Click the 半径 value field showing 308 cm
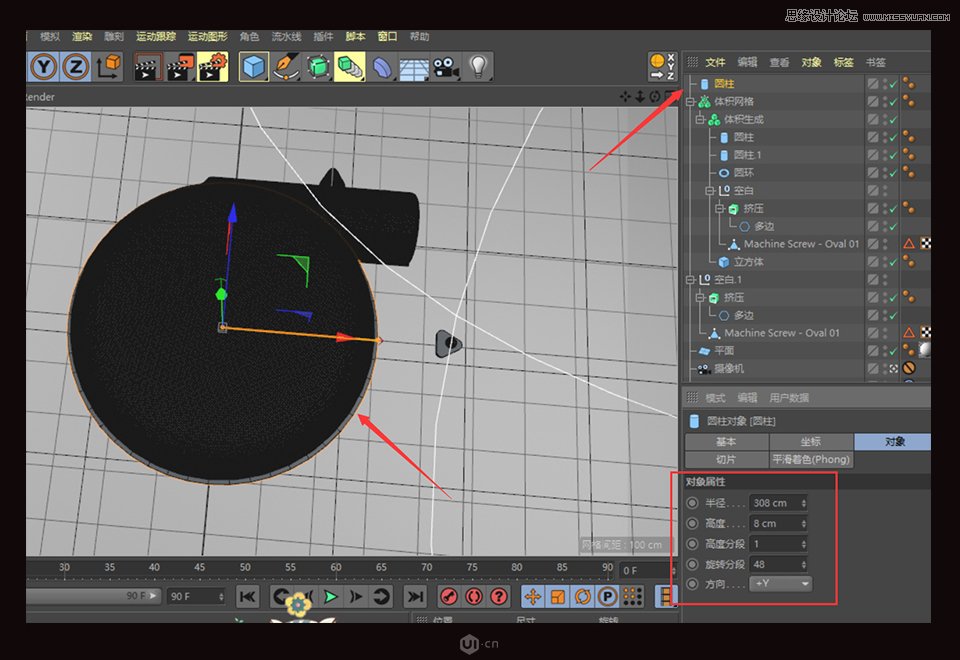The image size is (960, 660). pos(771,503)
